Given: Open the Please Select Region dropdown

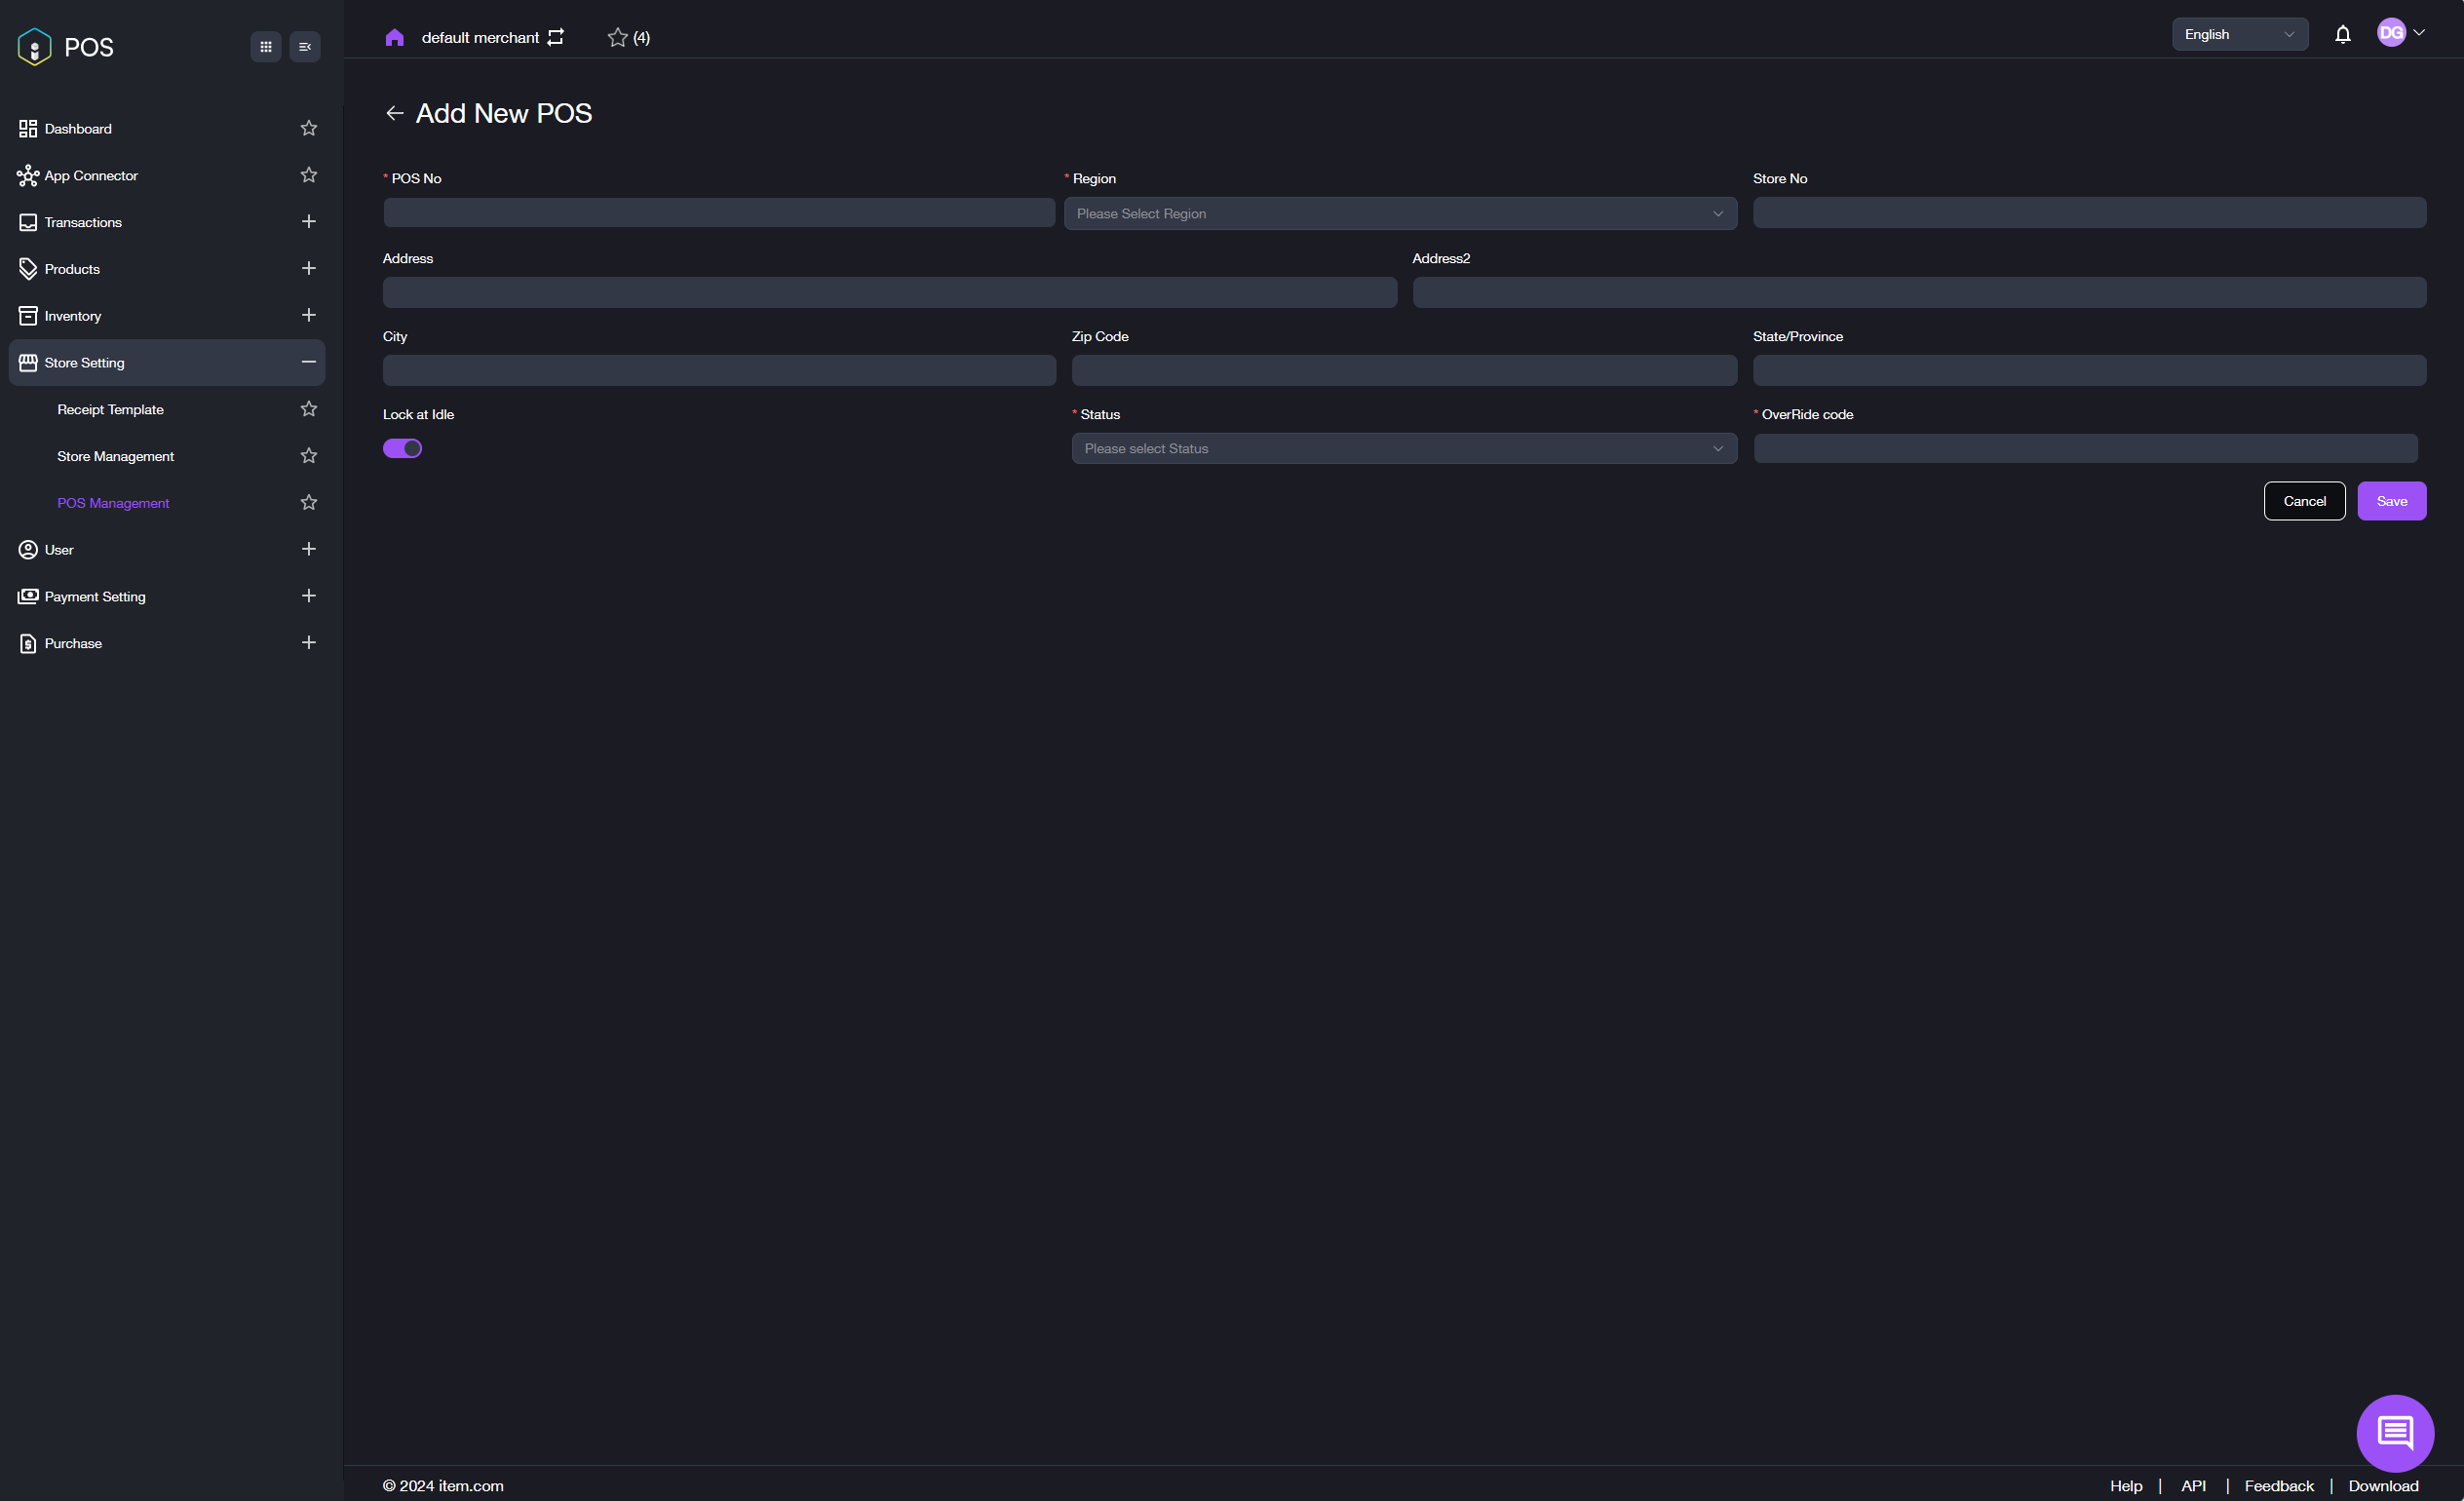Looking at the screenshot, I should click(x=1399, y=213).
